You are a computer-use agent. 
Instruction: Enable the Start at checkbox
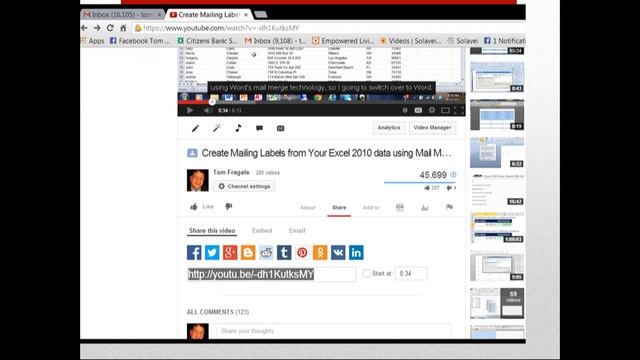coord(367,273)
